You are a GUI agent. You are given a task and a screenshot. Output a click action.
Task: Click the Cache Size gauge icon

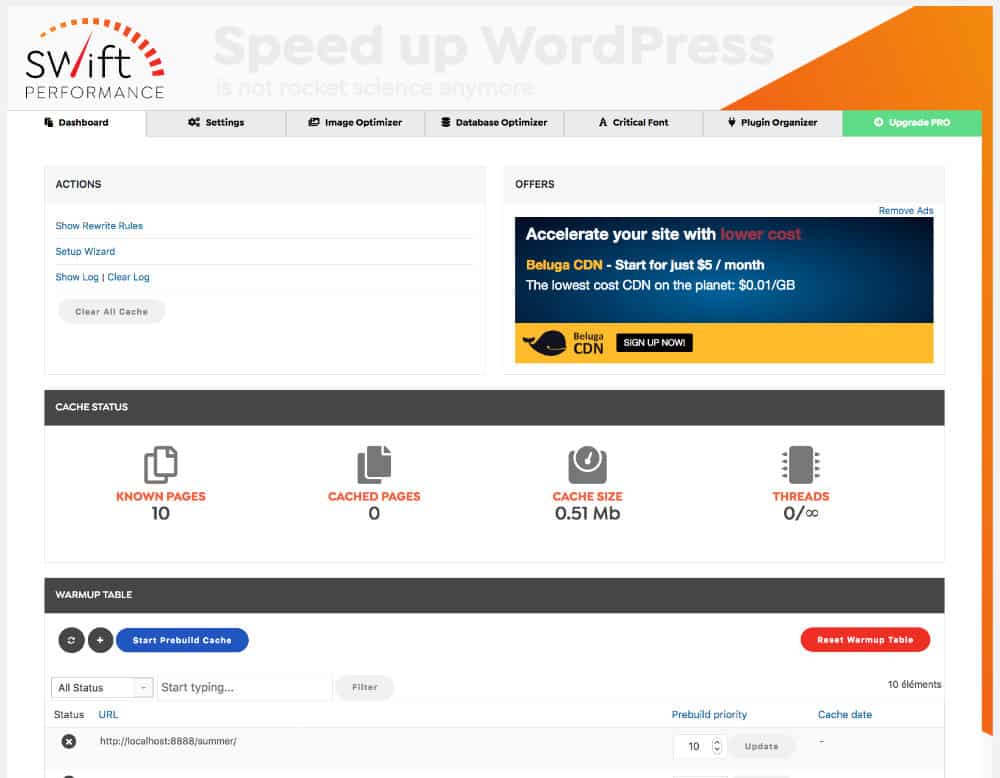pos(587,465)
